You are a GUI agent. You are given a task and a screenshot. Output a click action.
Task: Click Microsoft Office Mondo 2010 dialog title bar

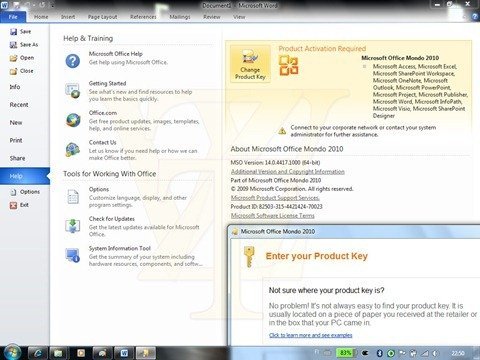[x=355, y=231]
